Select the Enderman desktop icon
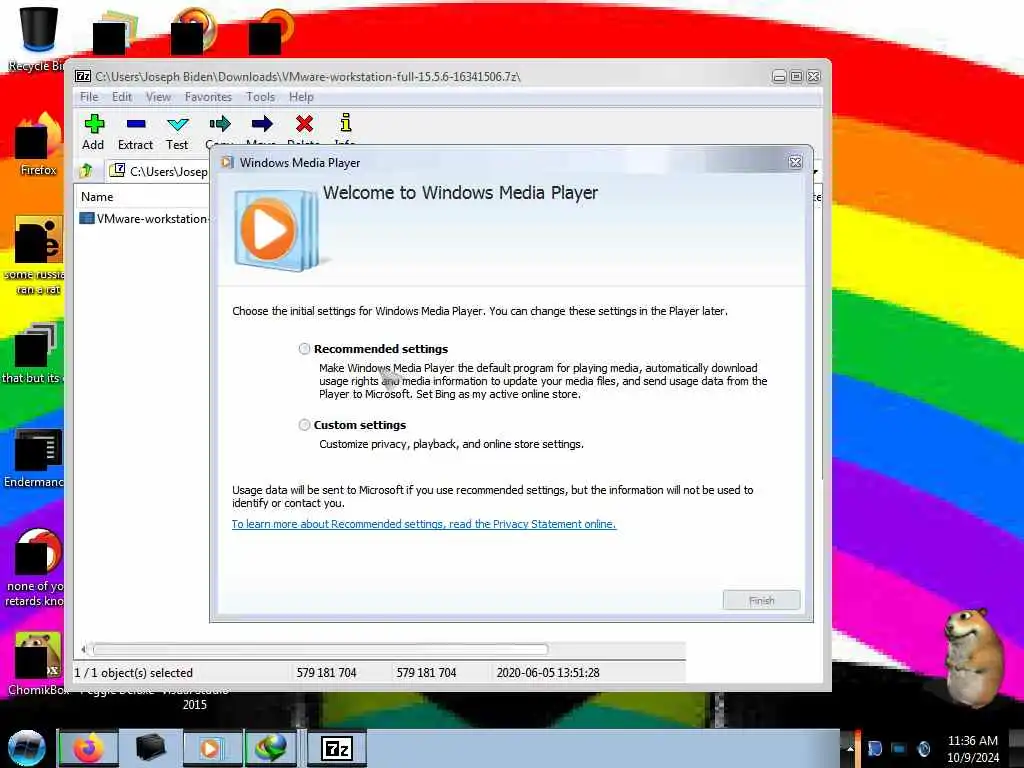Viewport: 1024px width, 768px height. point(36,458)
